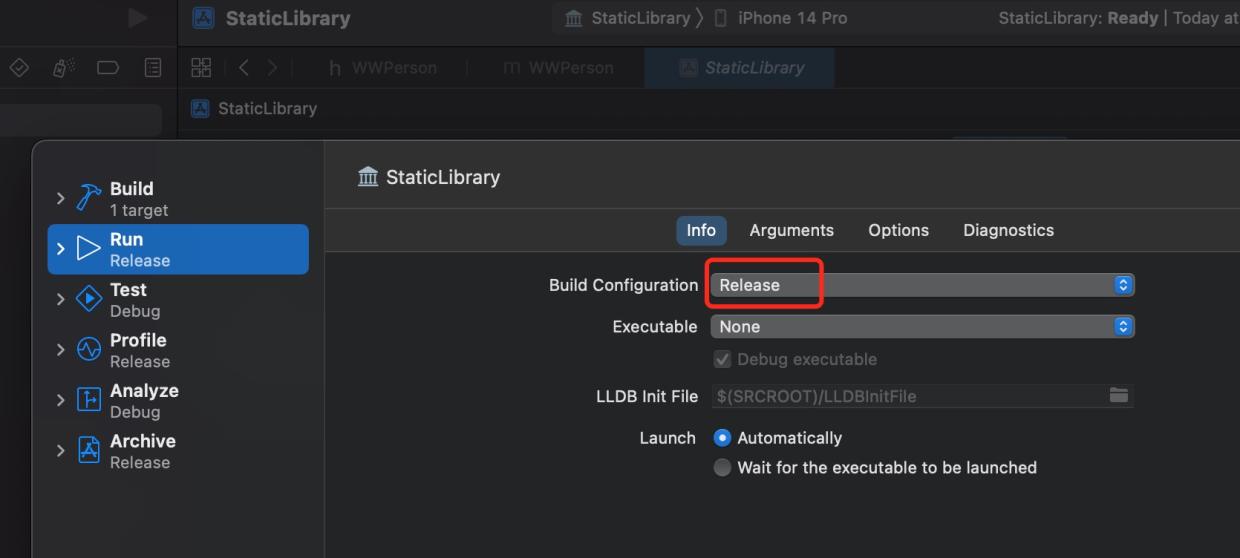1240x558 pixels.
Task: Click the Profile waveform icon
Action: pos(90,349)
